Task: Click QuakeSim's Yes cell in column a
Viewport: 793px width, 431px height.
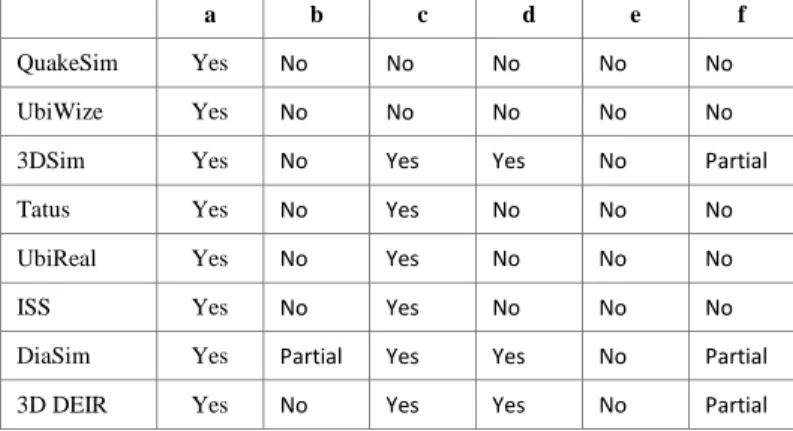Action: [x=210, y=63]
